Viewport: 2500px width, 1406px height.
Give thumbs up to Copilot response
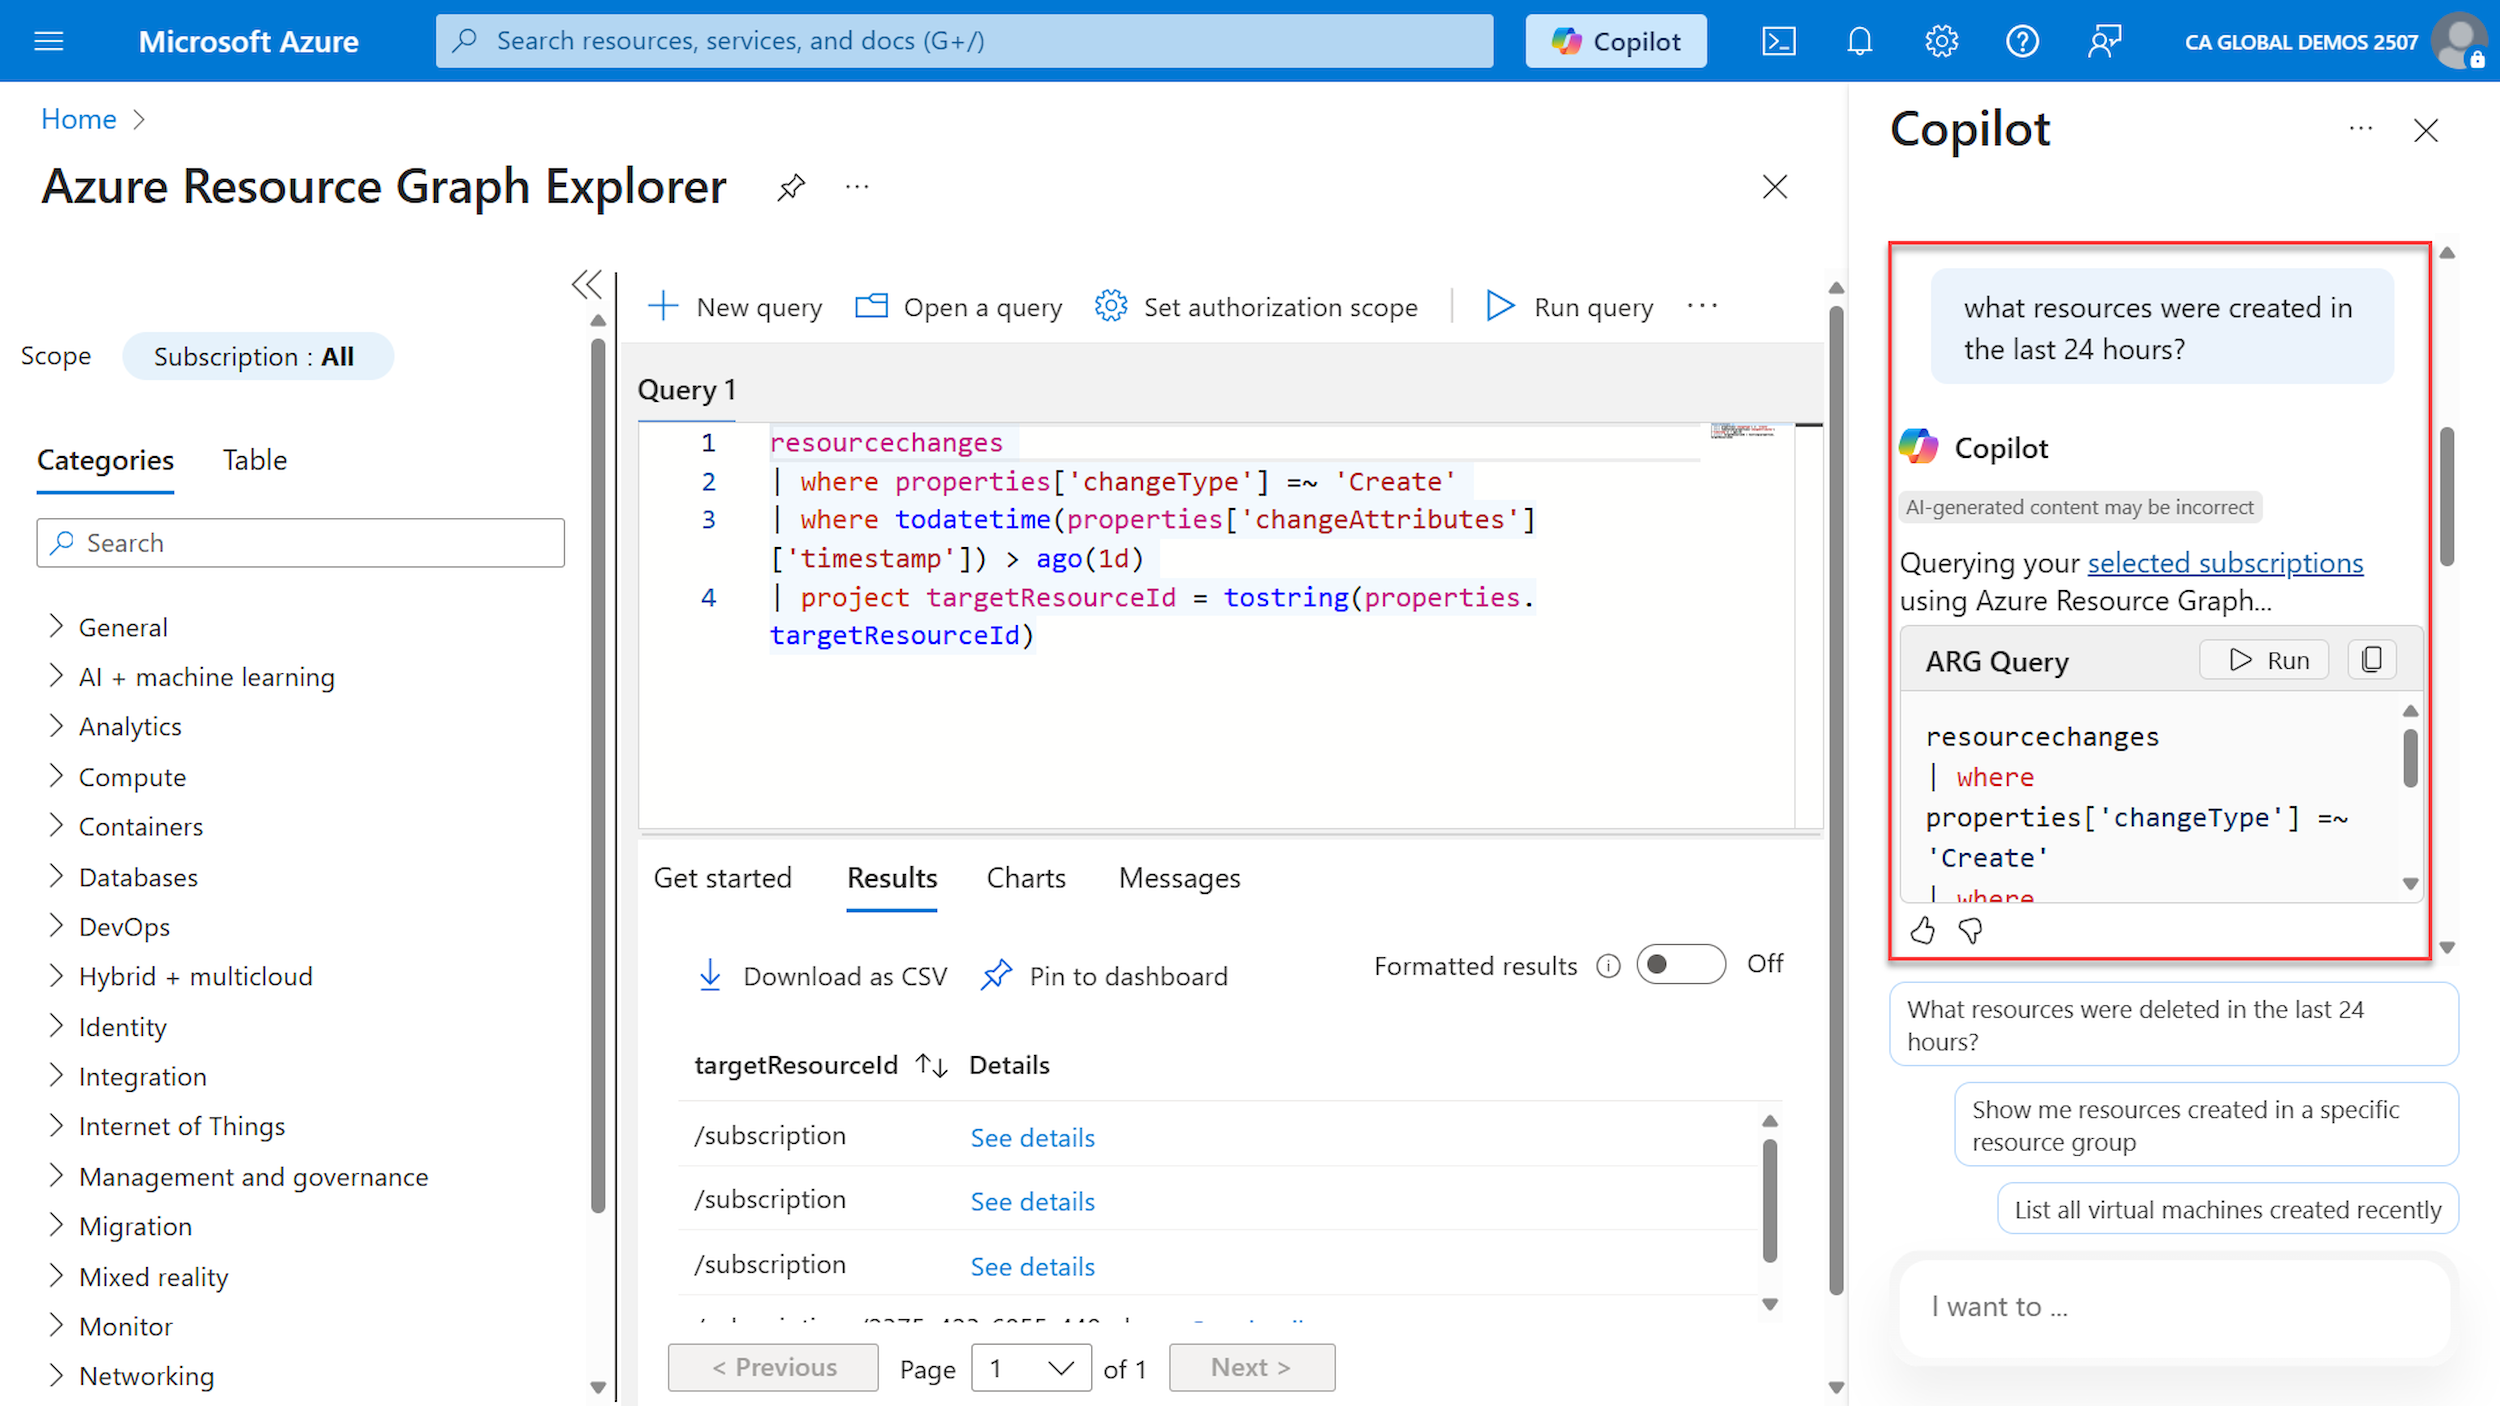click(1922, 931)
